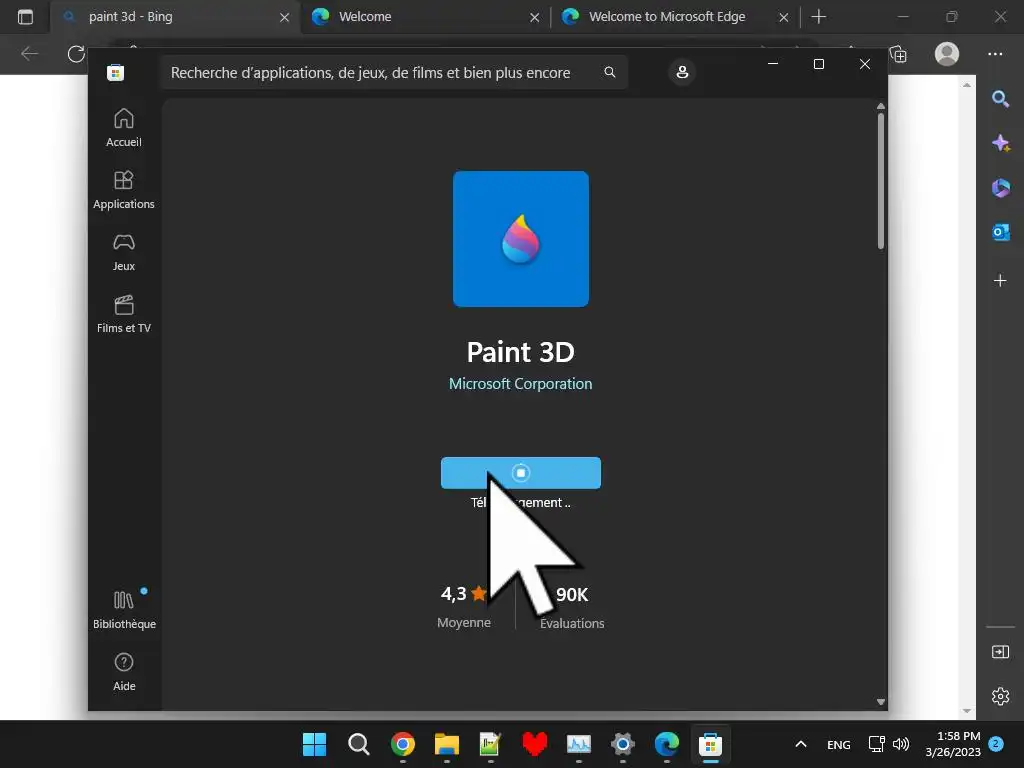Click the Store scrollbar down arrow
Image resolution: width=1024 pixels, height=768 pixels.
click(880, 702)
